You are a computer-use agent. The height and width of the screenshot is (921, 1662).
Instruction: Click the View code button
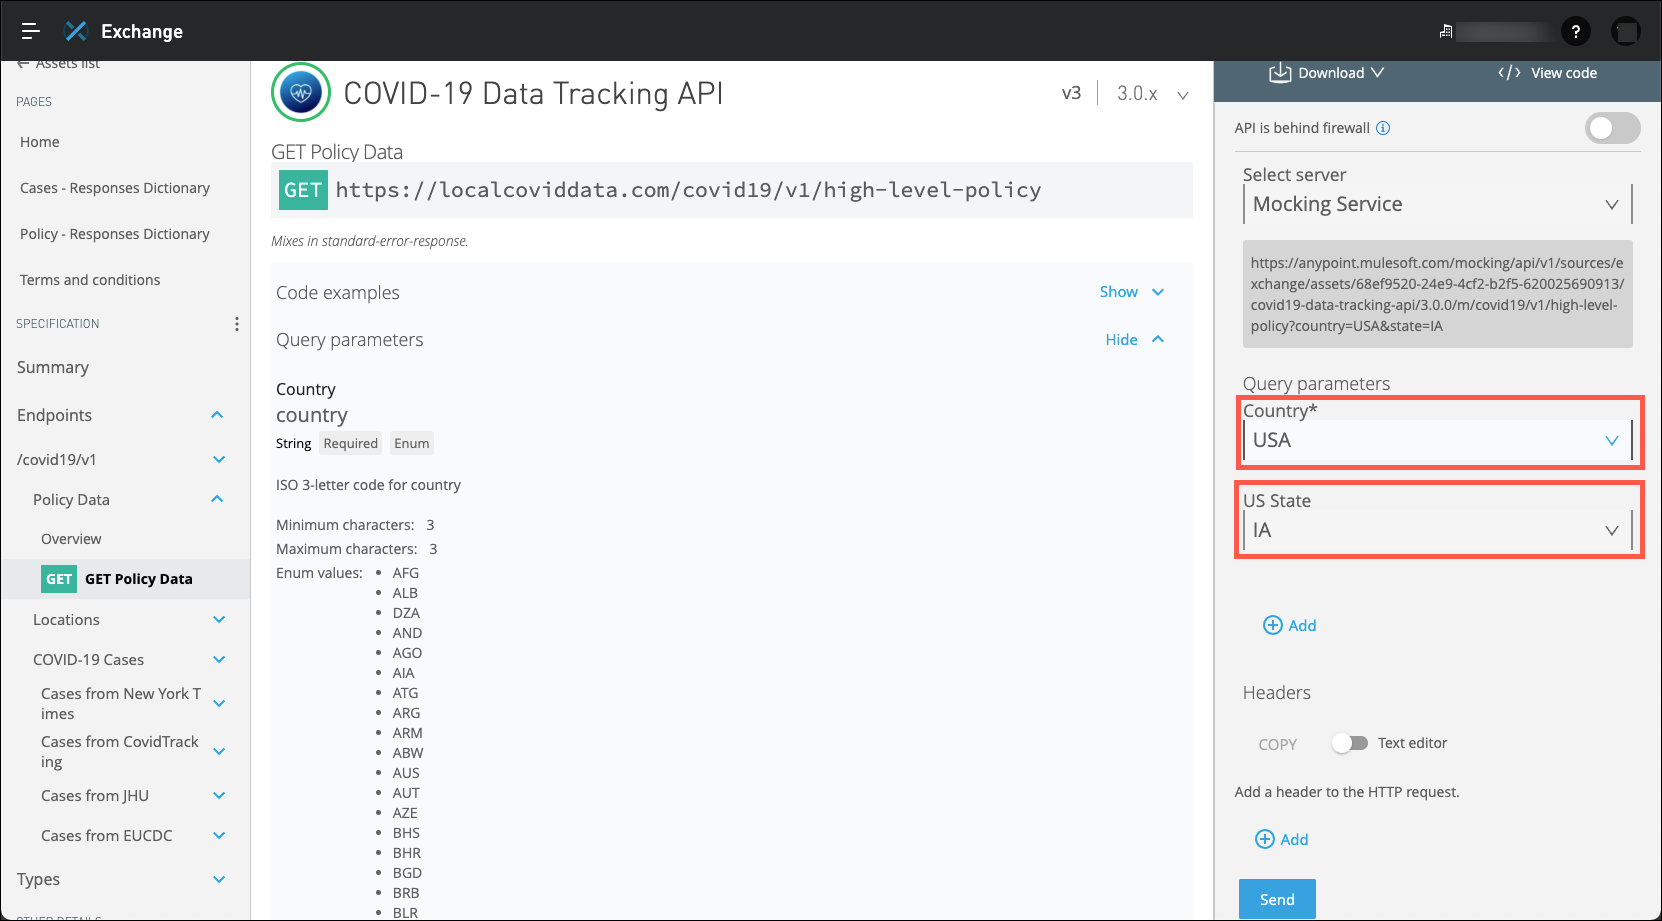click(x=1547, y=73)
